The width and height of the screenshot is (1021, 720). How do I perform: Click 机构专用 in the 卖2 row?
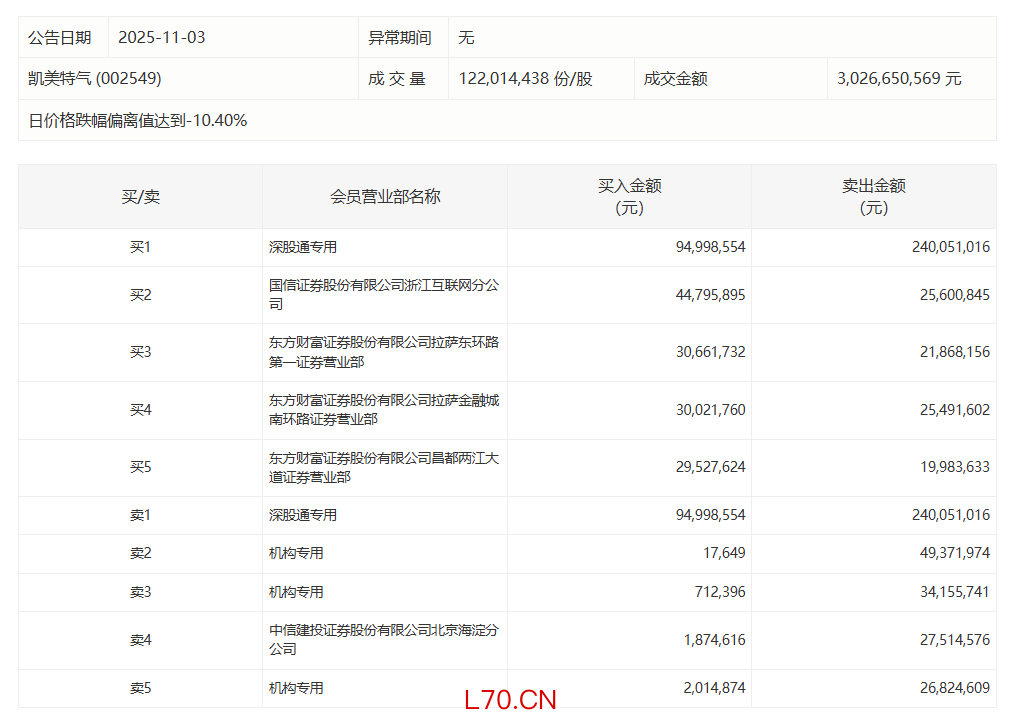click(296, 553)
